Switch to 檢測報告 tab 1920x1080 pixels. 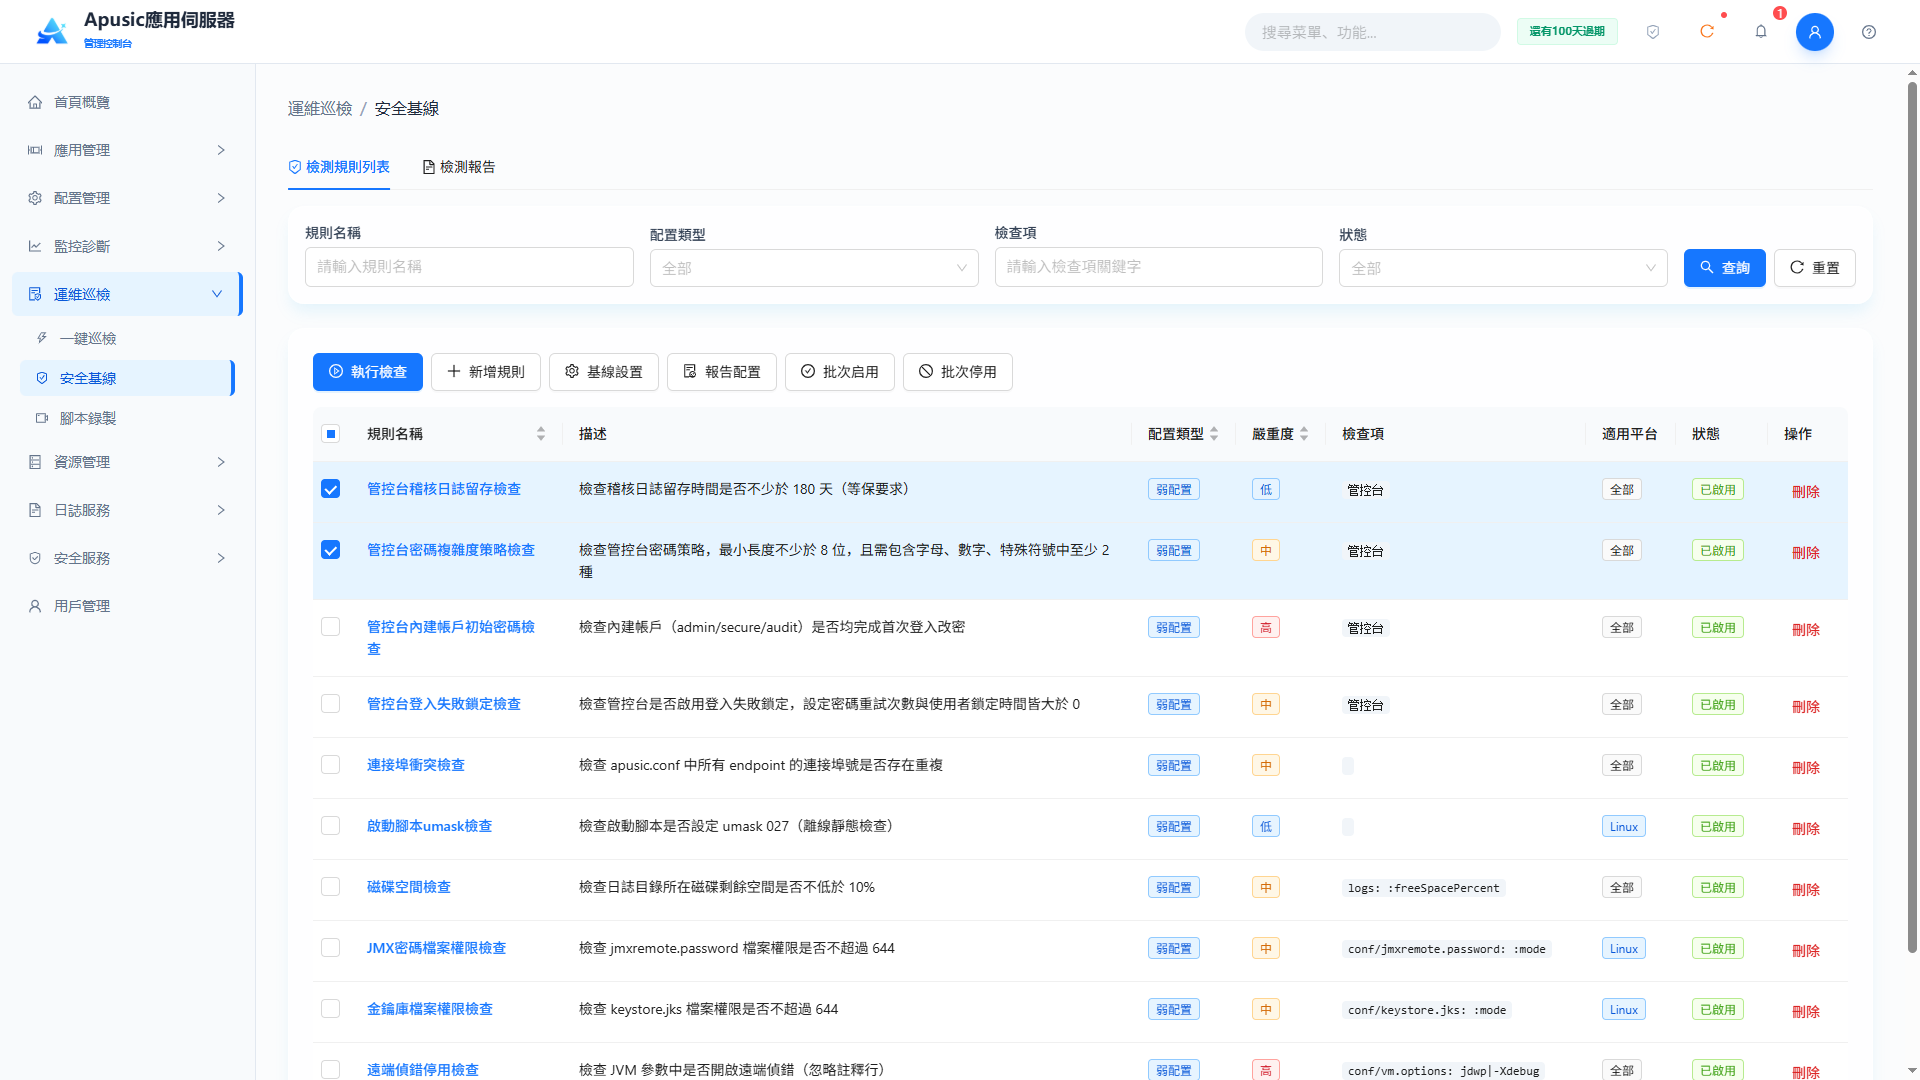point(459,167)
